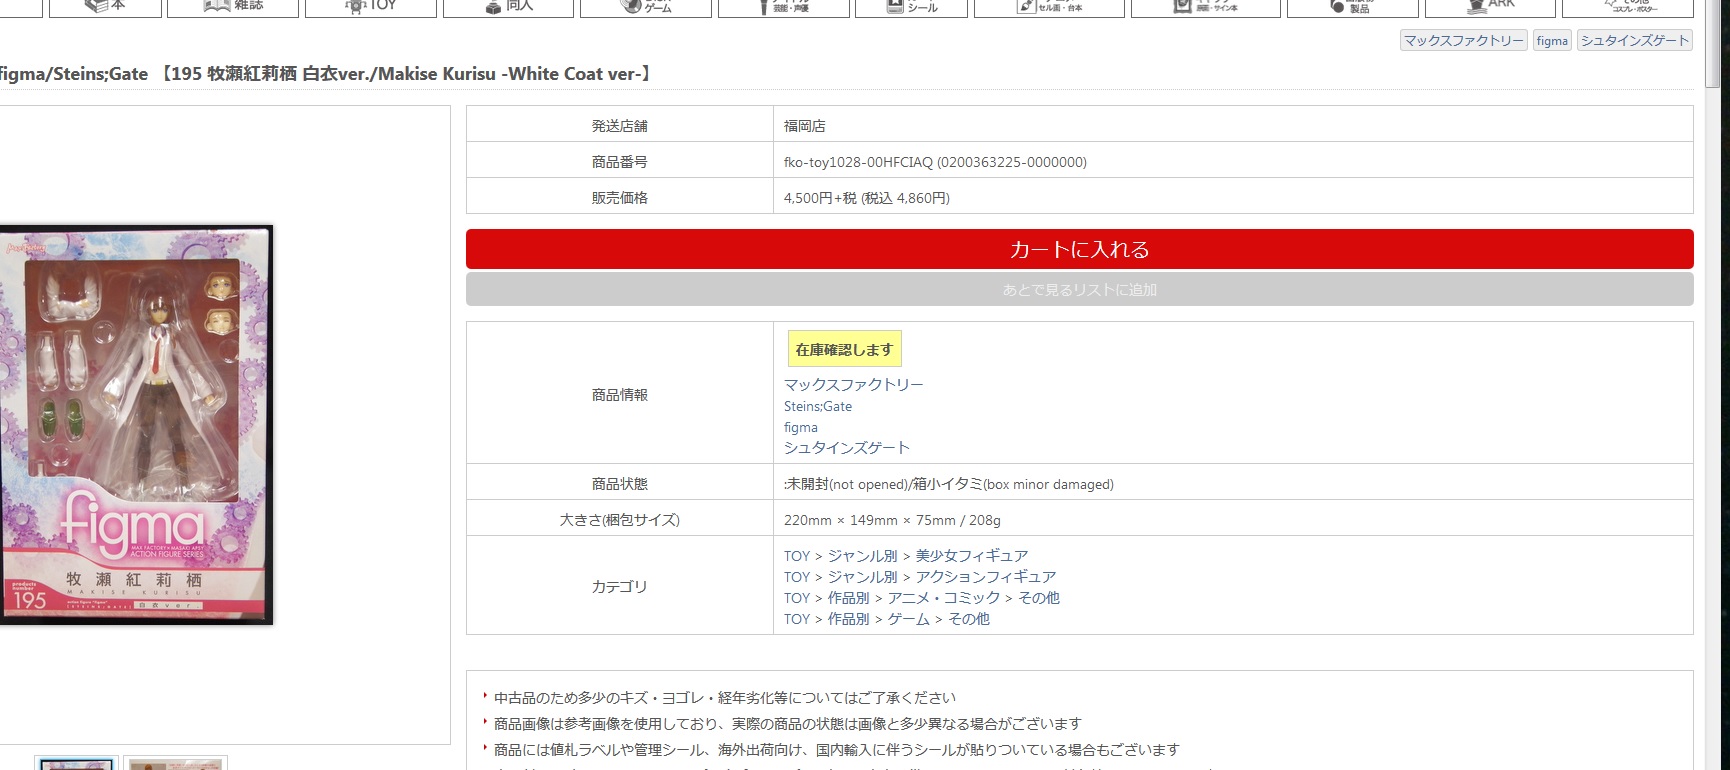Follow the アクションフィギュア category link
This screenshot has height=770, width=1730.
click(x=986, y=577)
